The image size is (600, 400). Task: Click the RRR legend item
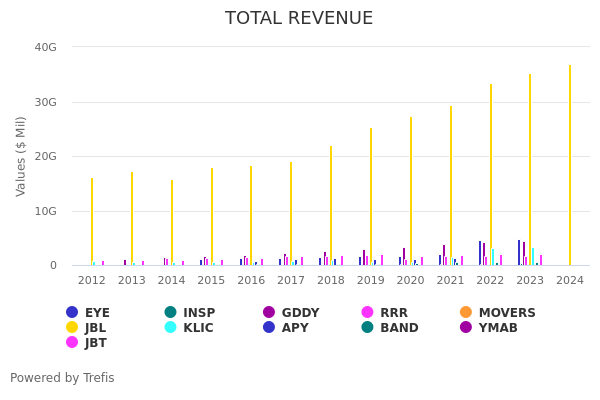(x=384, y=313)
